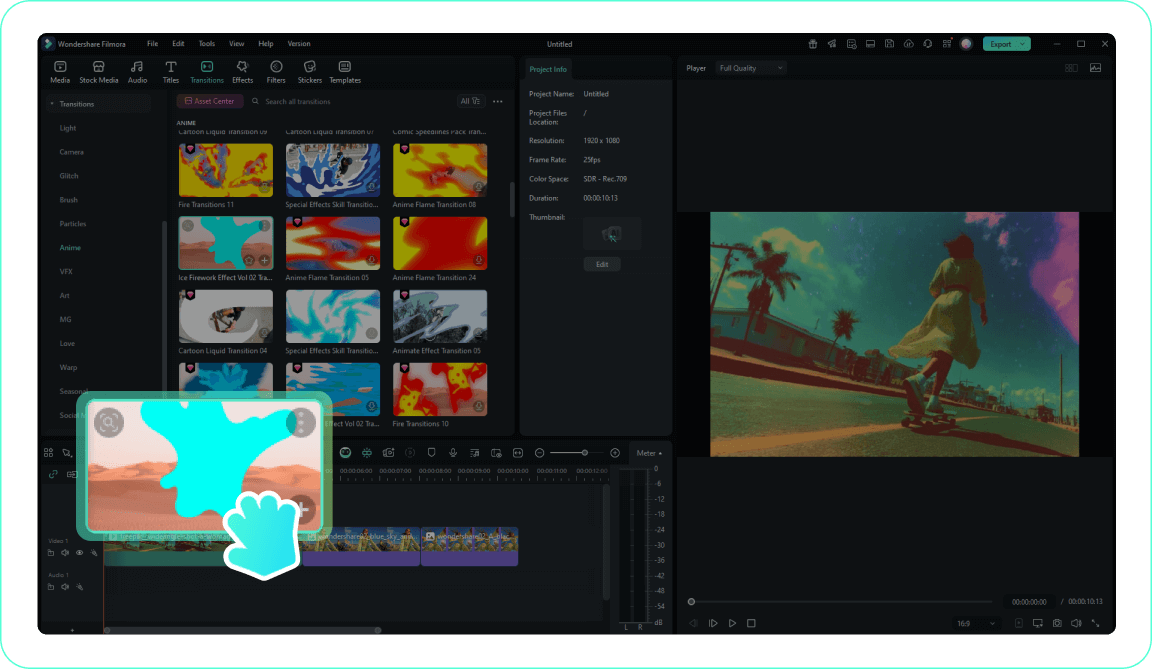Open the apps grid icon with red dot
Screen dimensions: 1152x669
(947, 44)
